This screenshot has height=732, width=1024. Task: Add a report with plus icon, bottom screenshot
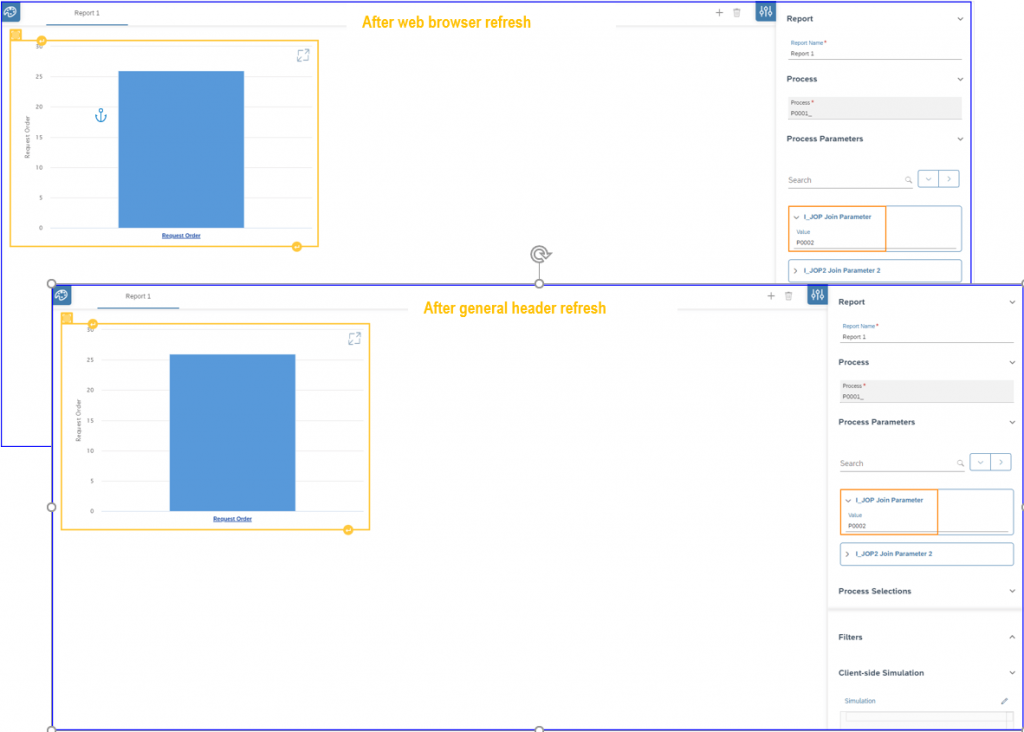[x=771, y=296]
